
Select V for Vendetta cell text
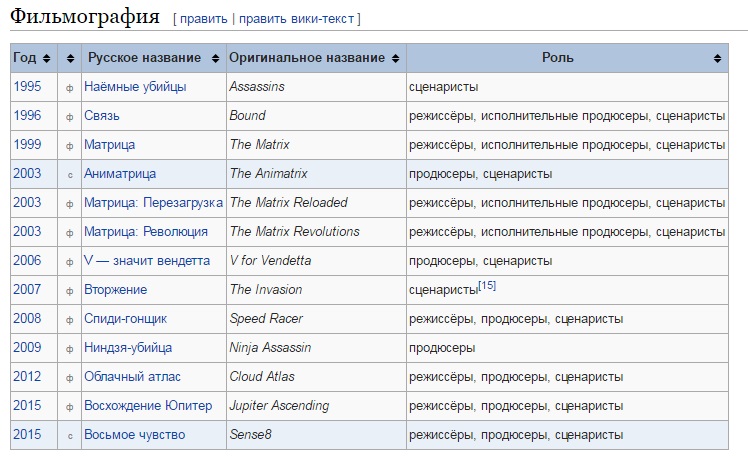click(x=270, y=261)
